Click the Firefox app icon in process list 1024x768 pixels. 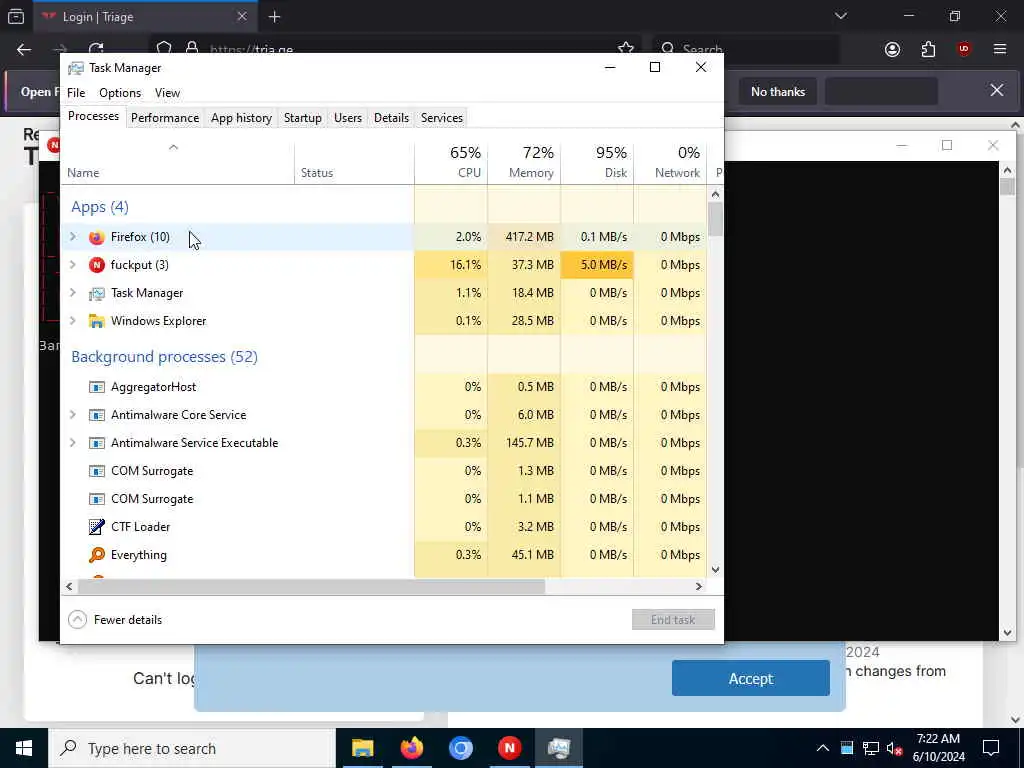pyautogui.click(x=97, y=237)
